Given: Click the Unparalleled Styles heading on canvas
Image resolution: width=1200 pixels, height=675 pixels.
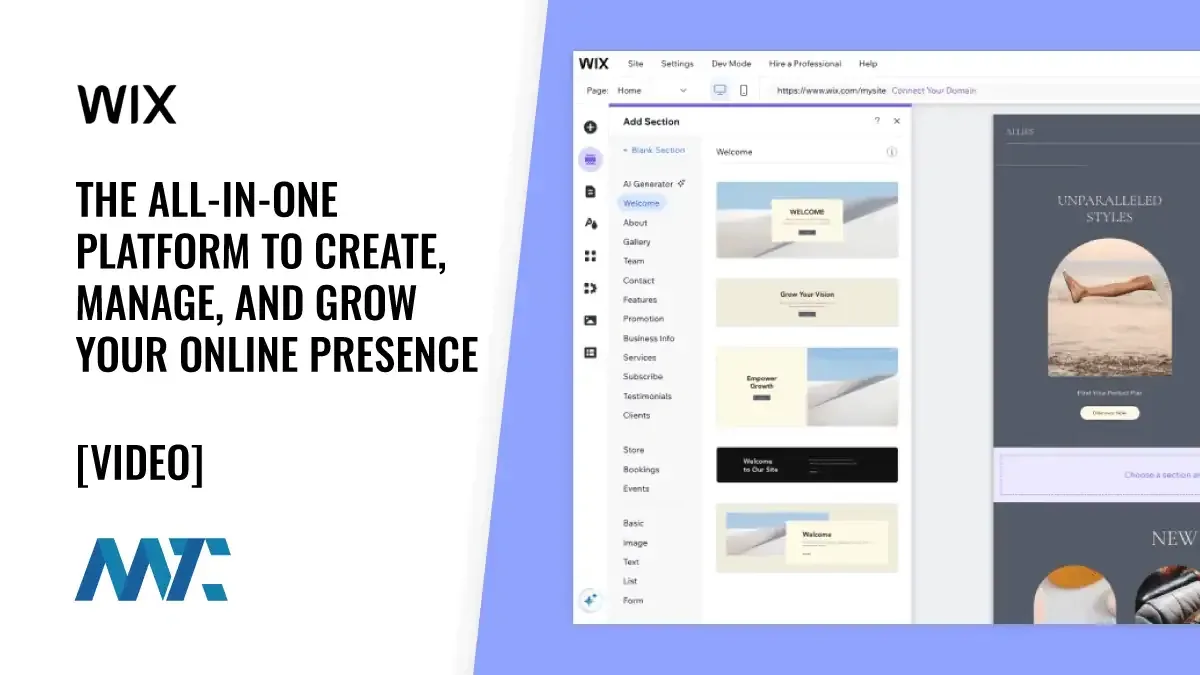Looking at the screenshot, I should point(1109,208).
